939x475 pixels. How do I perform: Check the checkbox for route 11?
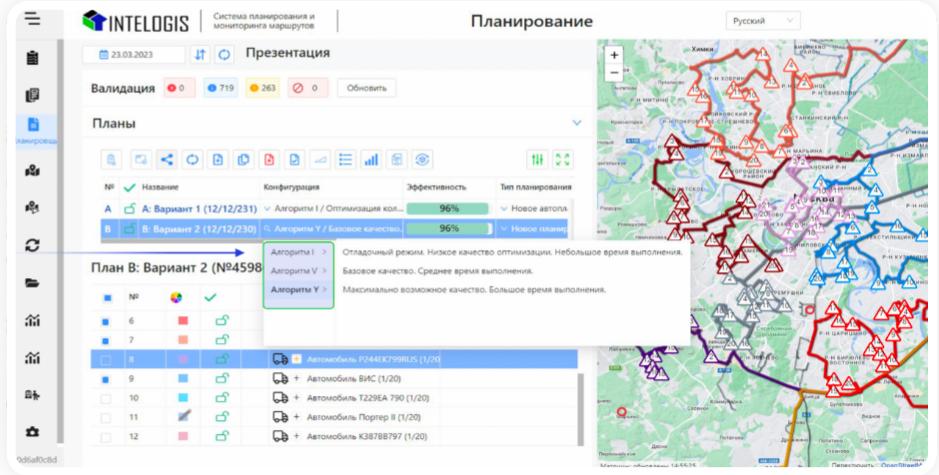pos(105,417)
